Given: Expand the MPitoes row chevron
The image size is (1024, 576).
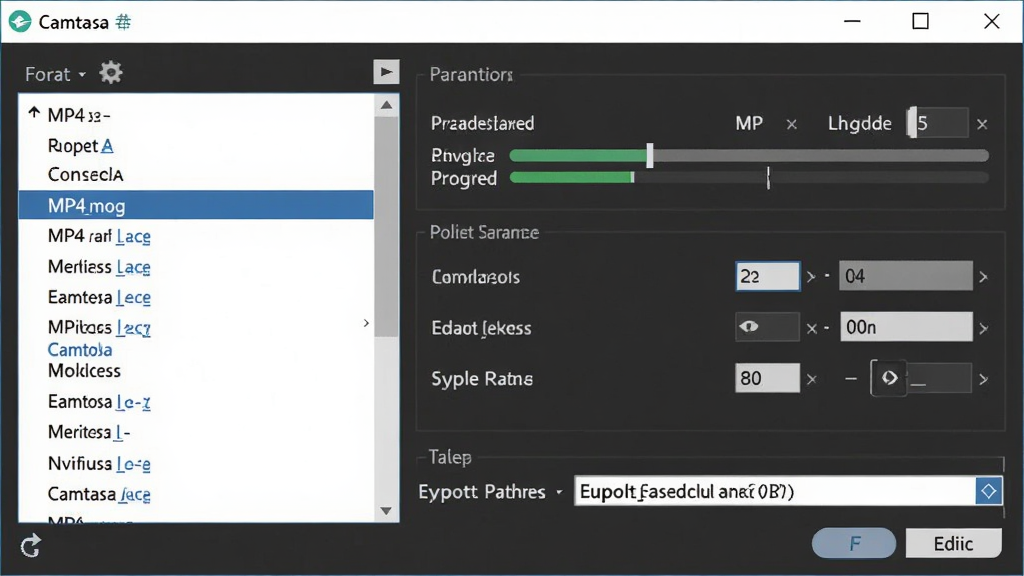Looking at the screenshot, I should (x=366, y=323).
